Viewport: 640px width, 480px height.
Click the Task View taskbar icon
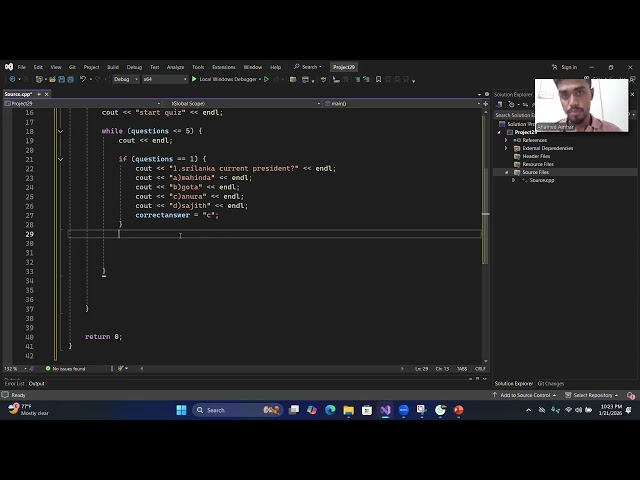(293, 410)
